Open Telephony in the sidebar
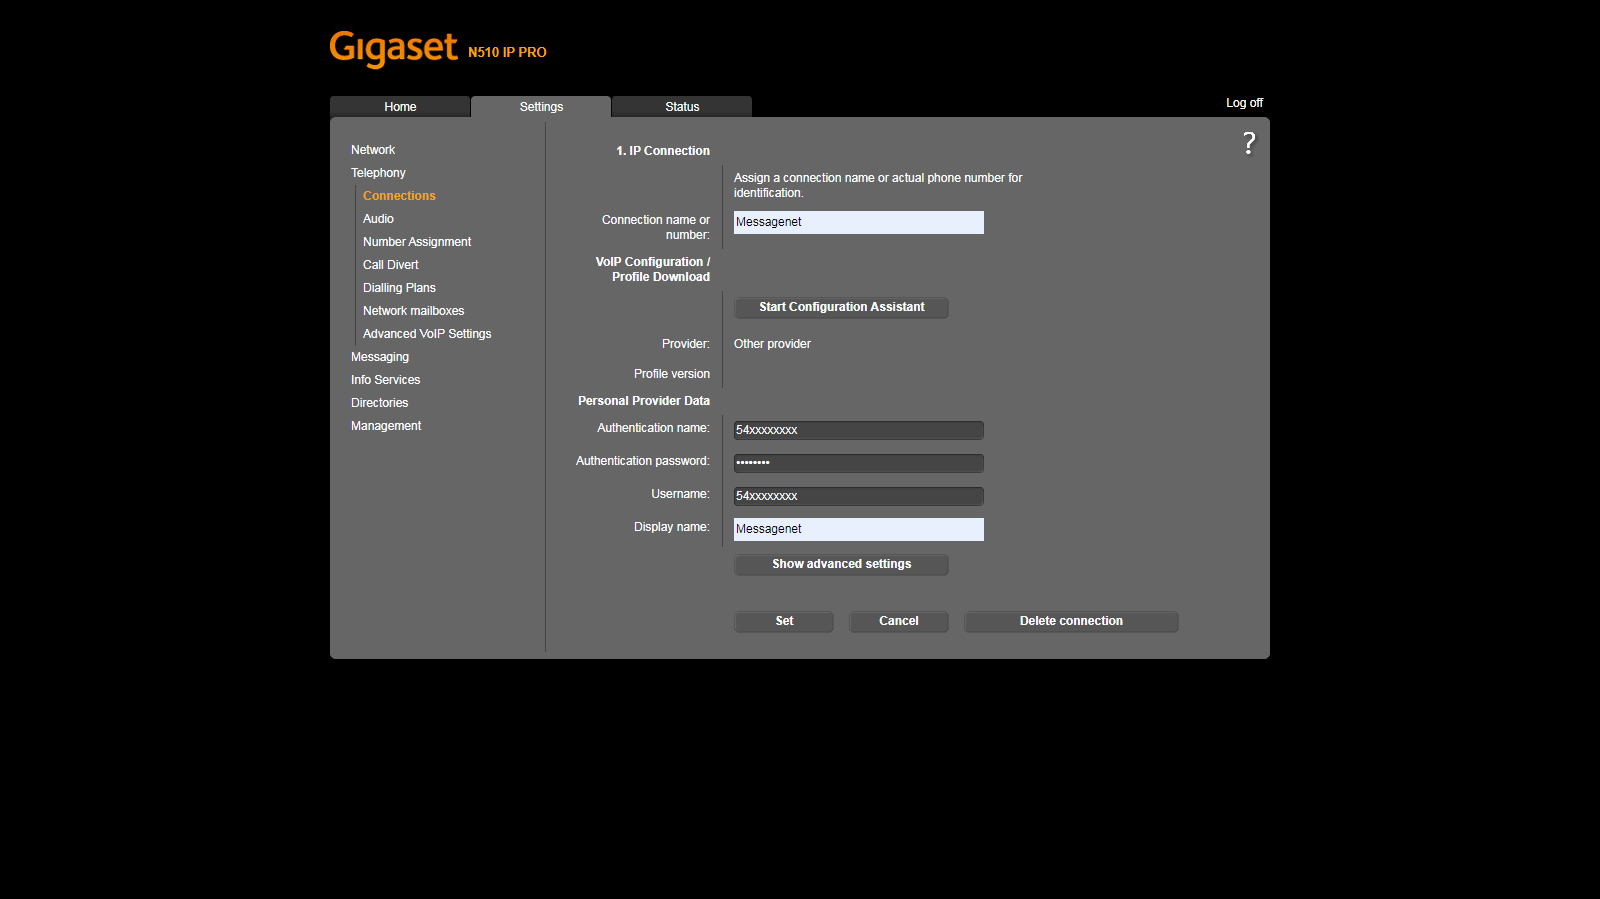Viewport: 1600px width, 899px height. click(378, 173)
